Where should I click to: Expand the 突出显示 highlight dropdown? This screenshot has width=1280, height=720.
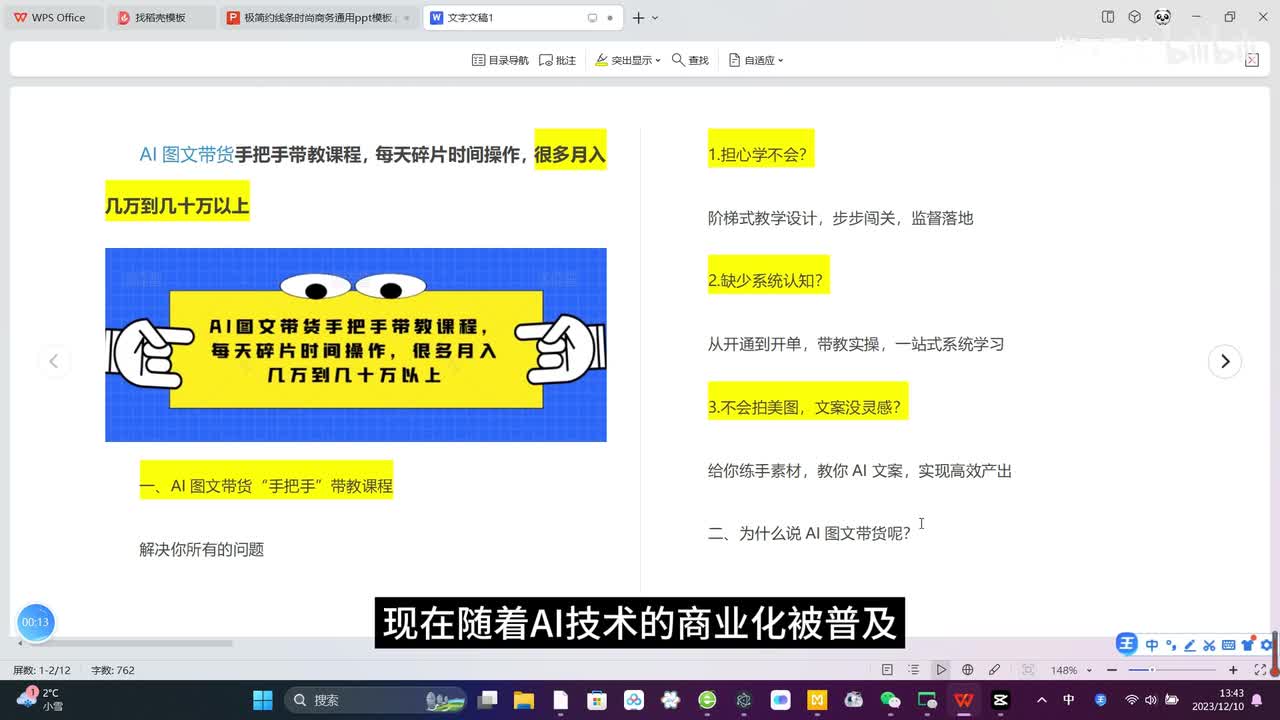point(628,60)
